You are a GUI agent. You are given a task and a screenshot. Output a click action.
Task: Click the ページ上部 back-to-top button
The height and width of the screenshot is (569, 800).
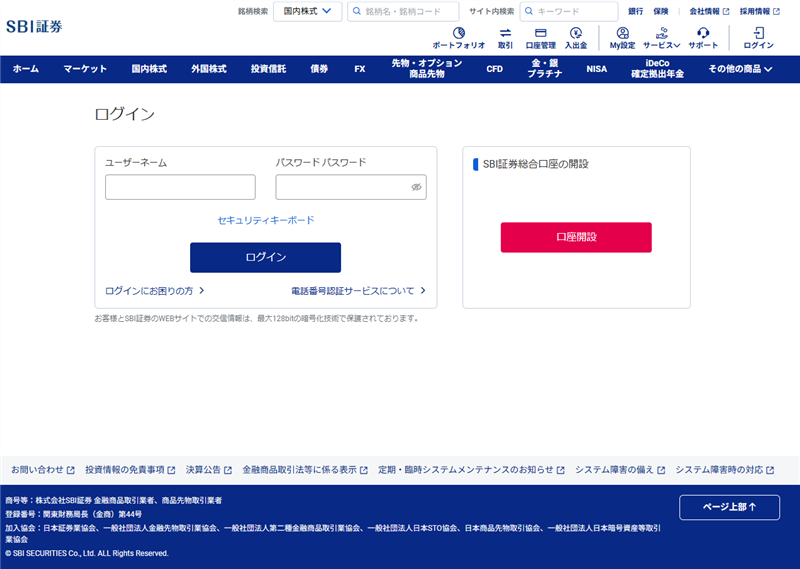[729, 507]
